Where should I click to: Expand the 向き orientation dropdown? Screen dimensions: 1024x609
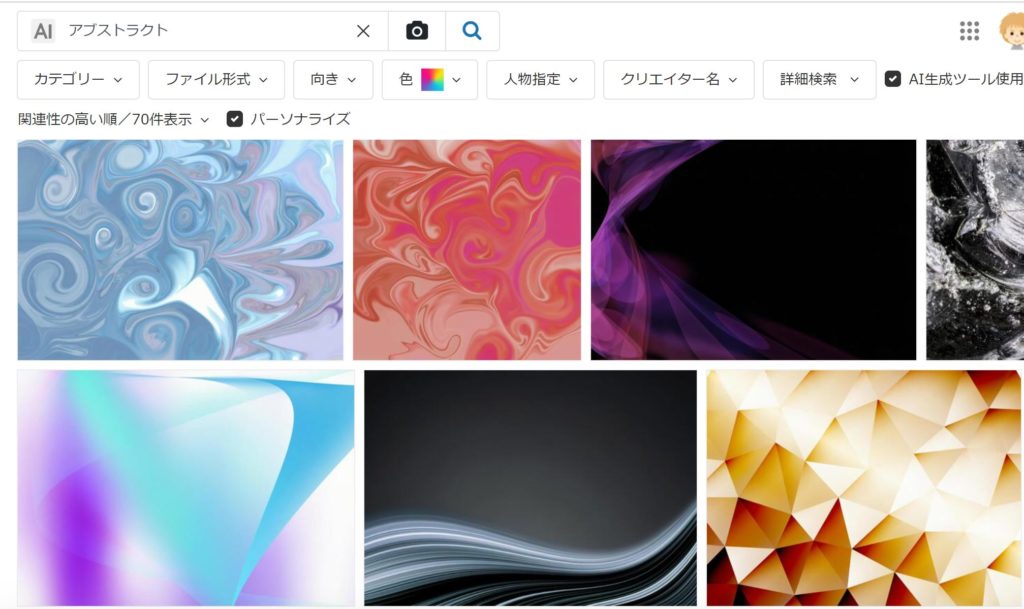point(333,79)
